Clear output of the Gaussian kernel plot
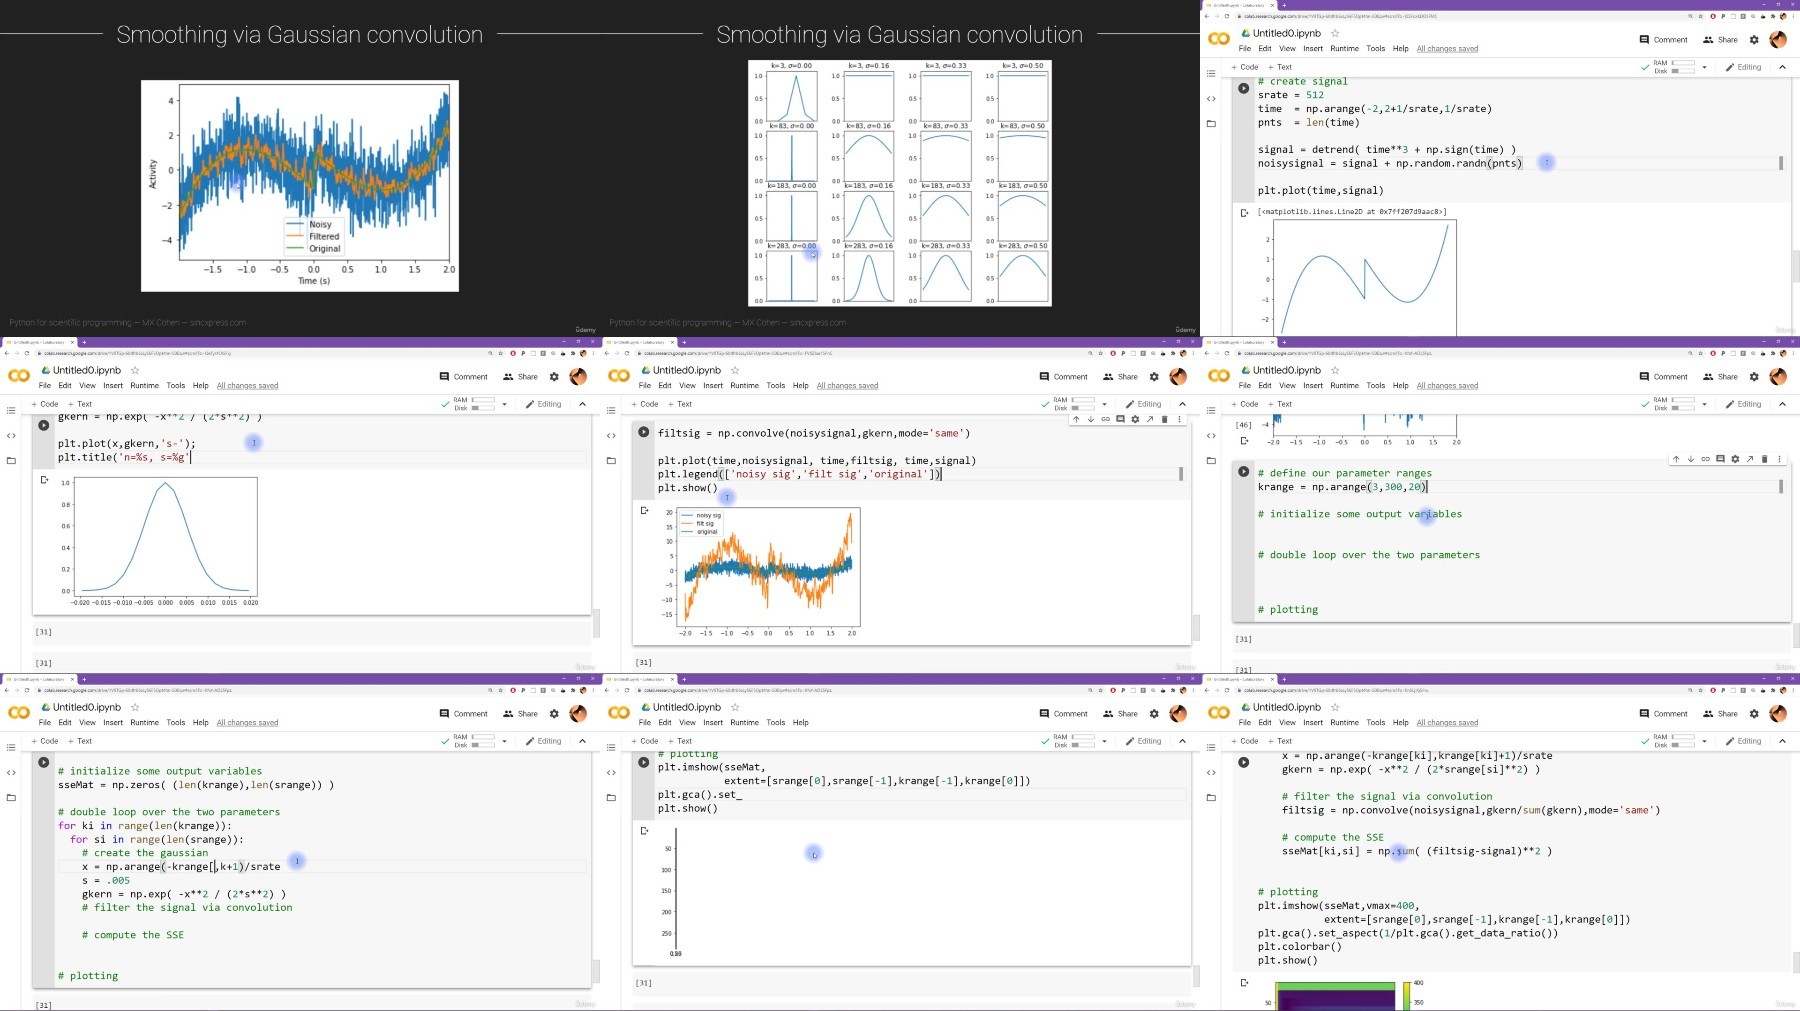The width and height of the screenshot is (1800, 1011). pos(44,480)
